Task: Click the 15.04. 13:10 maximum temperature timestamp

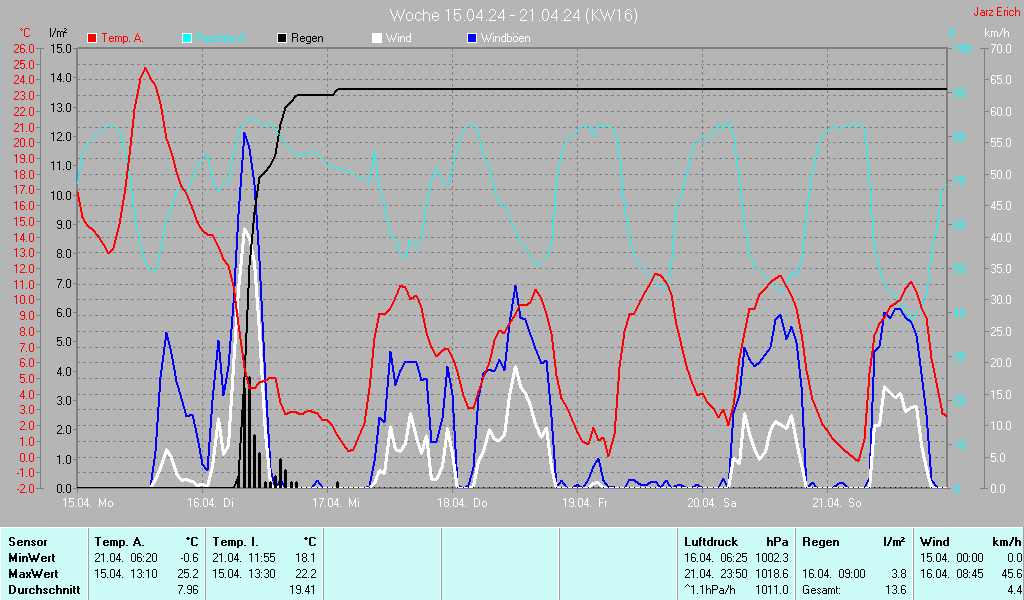Action: tap(126, 574)
